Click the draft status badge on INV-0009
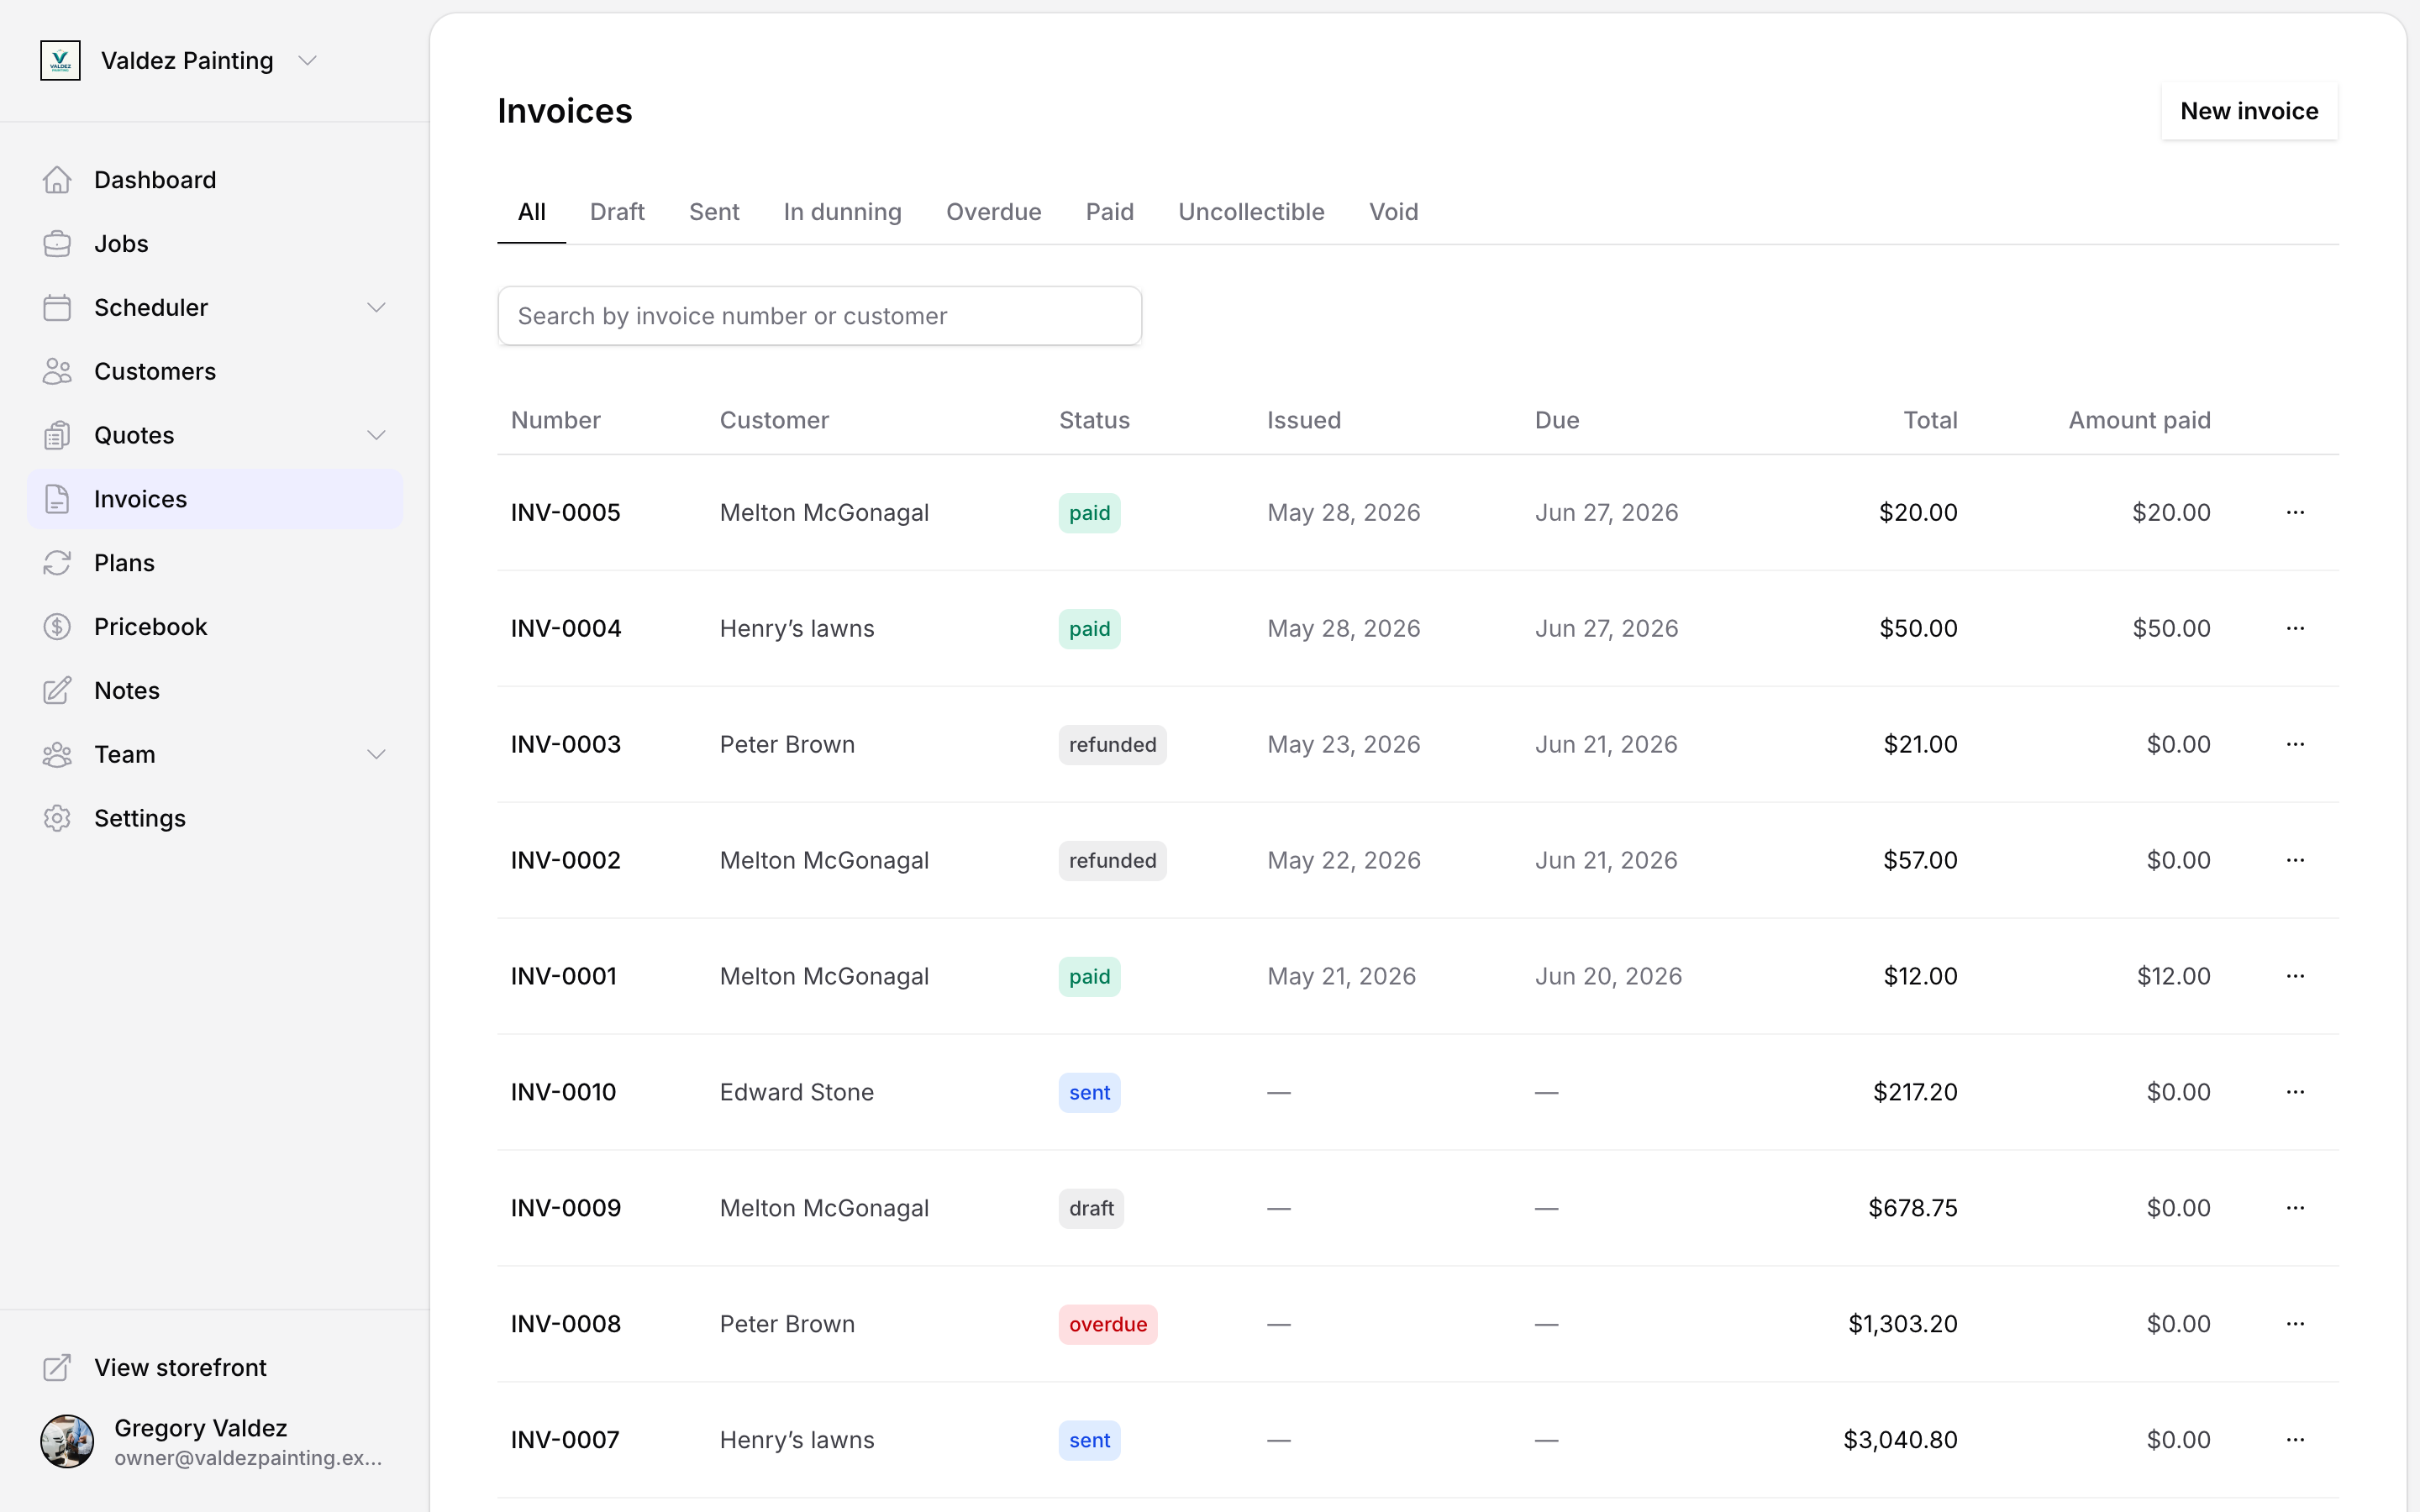 tap(1091, 1209)
